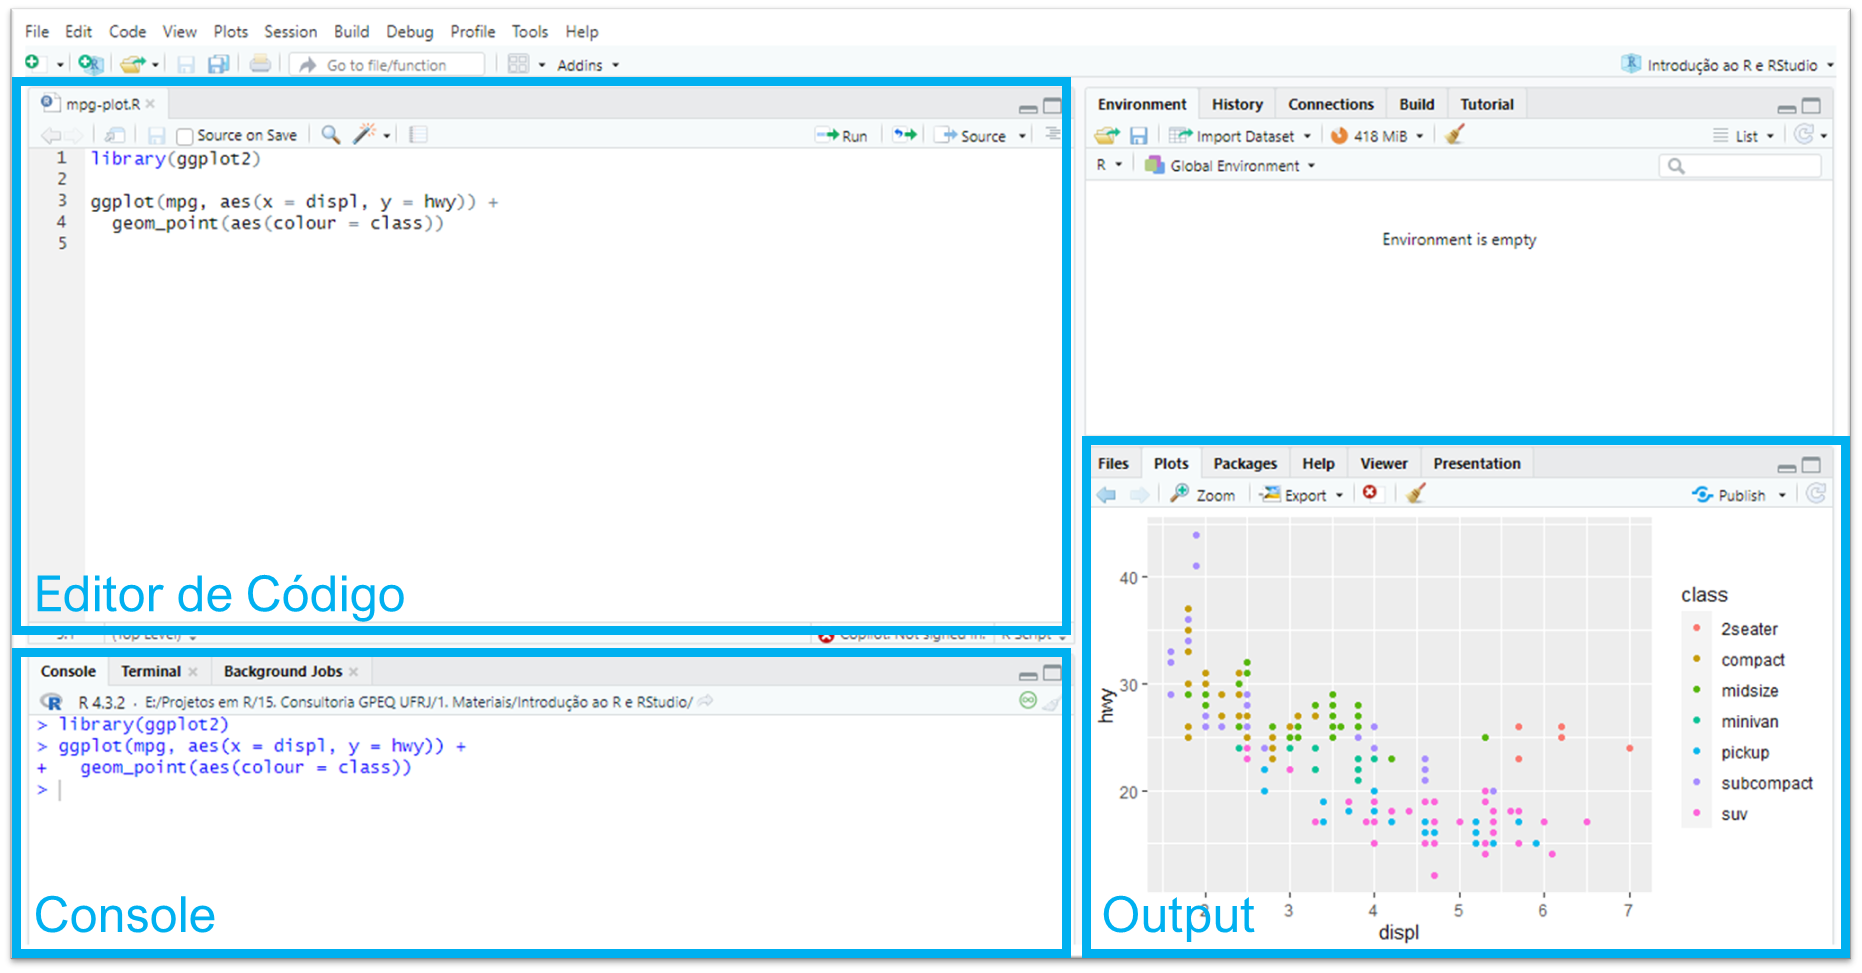Click the document outline icon in editor
This screenshot has width=1862, height=973.
[x=1052, y=134]
